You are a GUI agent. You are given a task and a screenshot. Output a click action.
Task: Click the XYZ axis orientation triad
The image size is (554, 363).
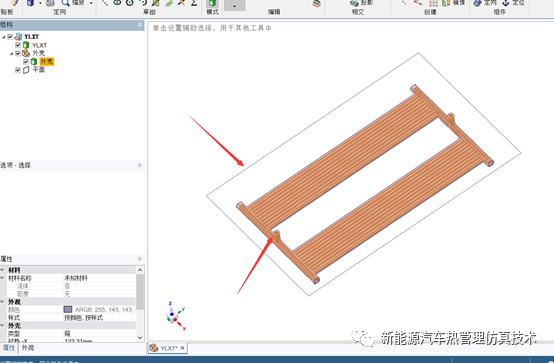[175, 316]
